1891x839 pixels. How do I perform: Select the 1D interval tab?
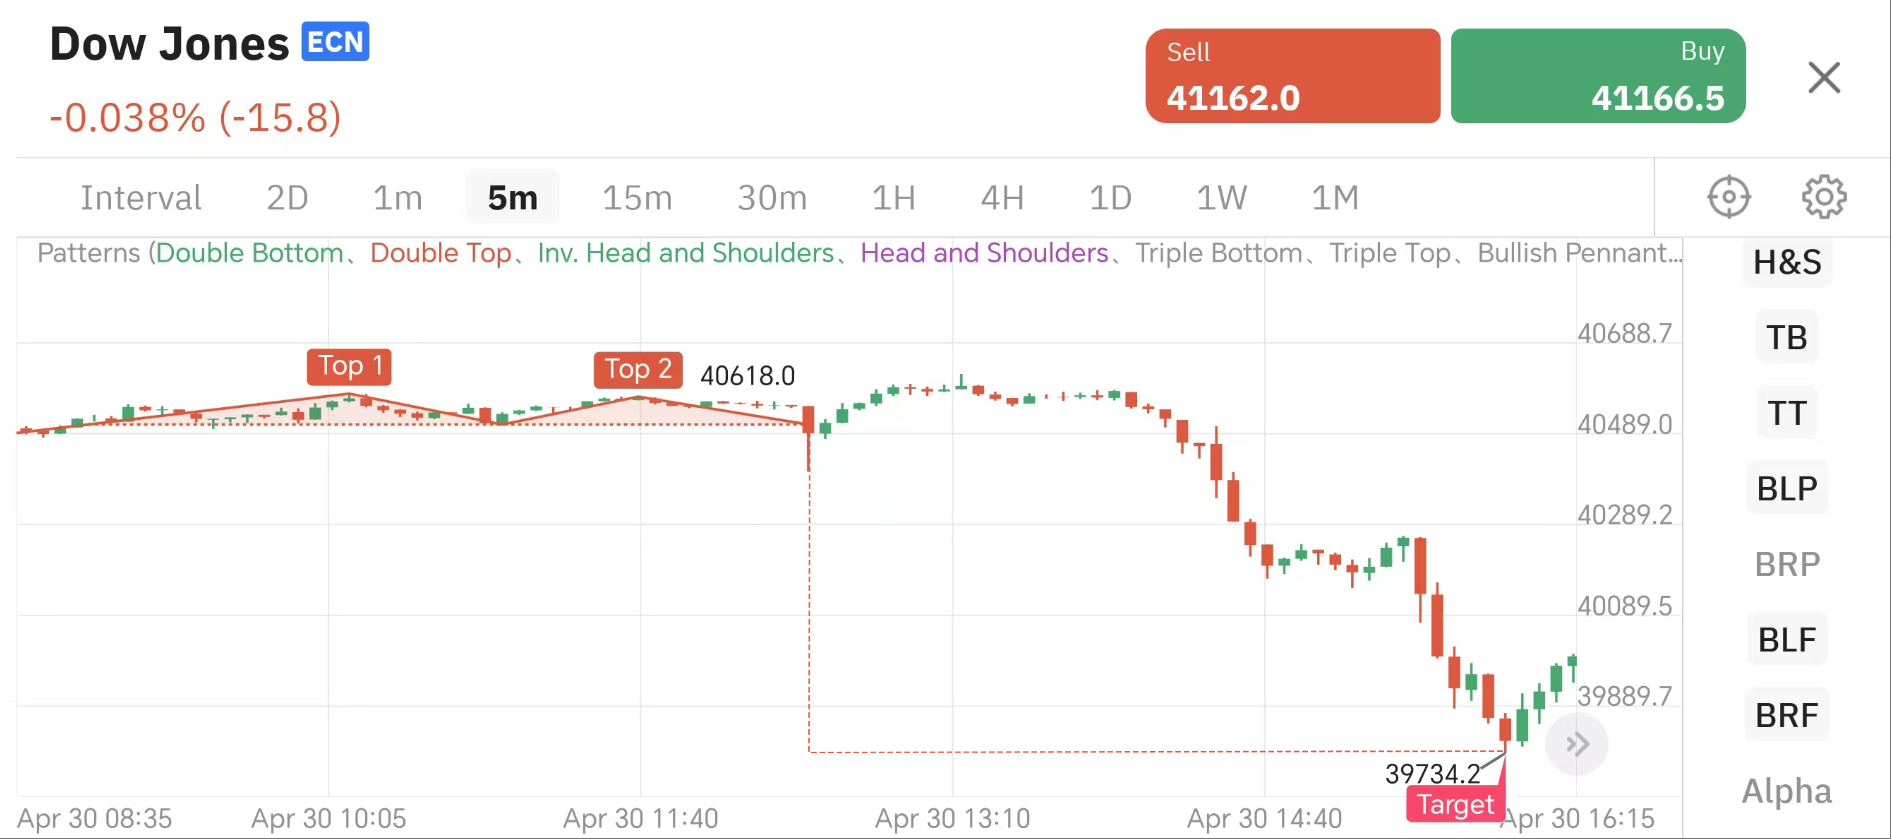pos(1110,198)
